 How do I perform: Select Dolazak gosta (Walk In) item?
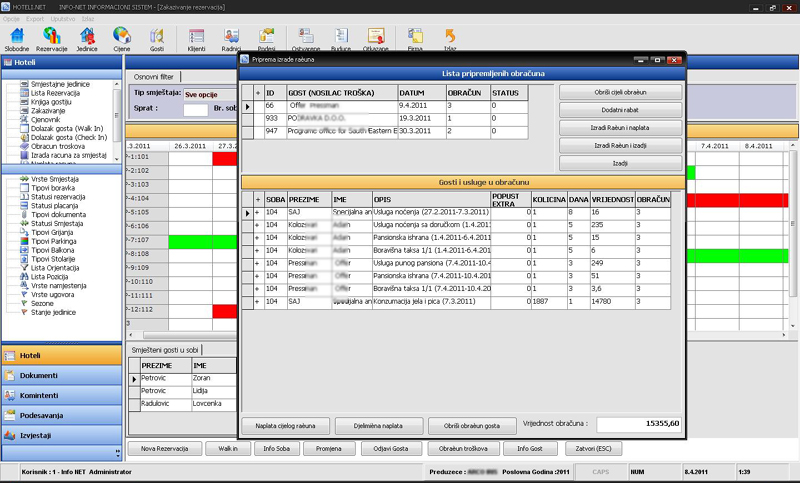(66, 129)
